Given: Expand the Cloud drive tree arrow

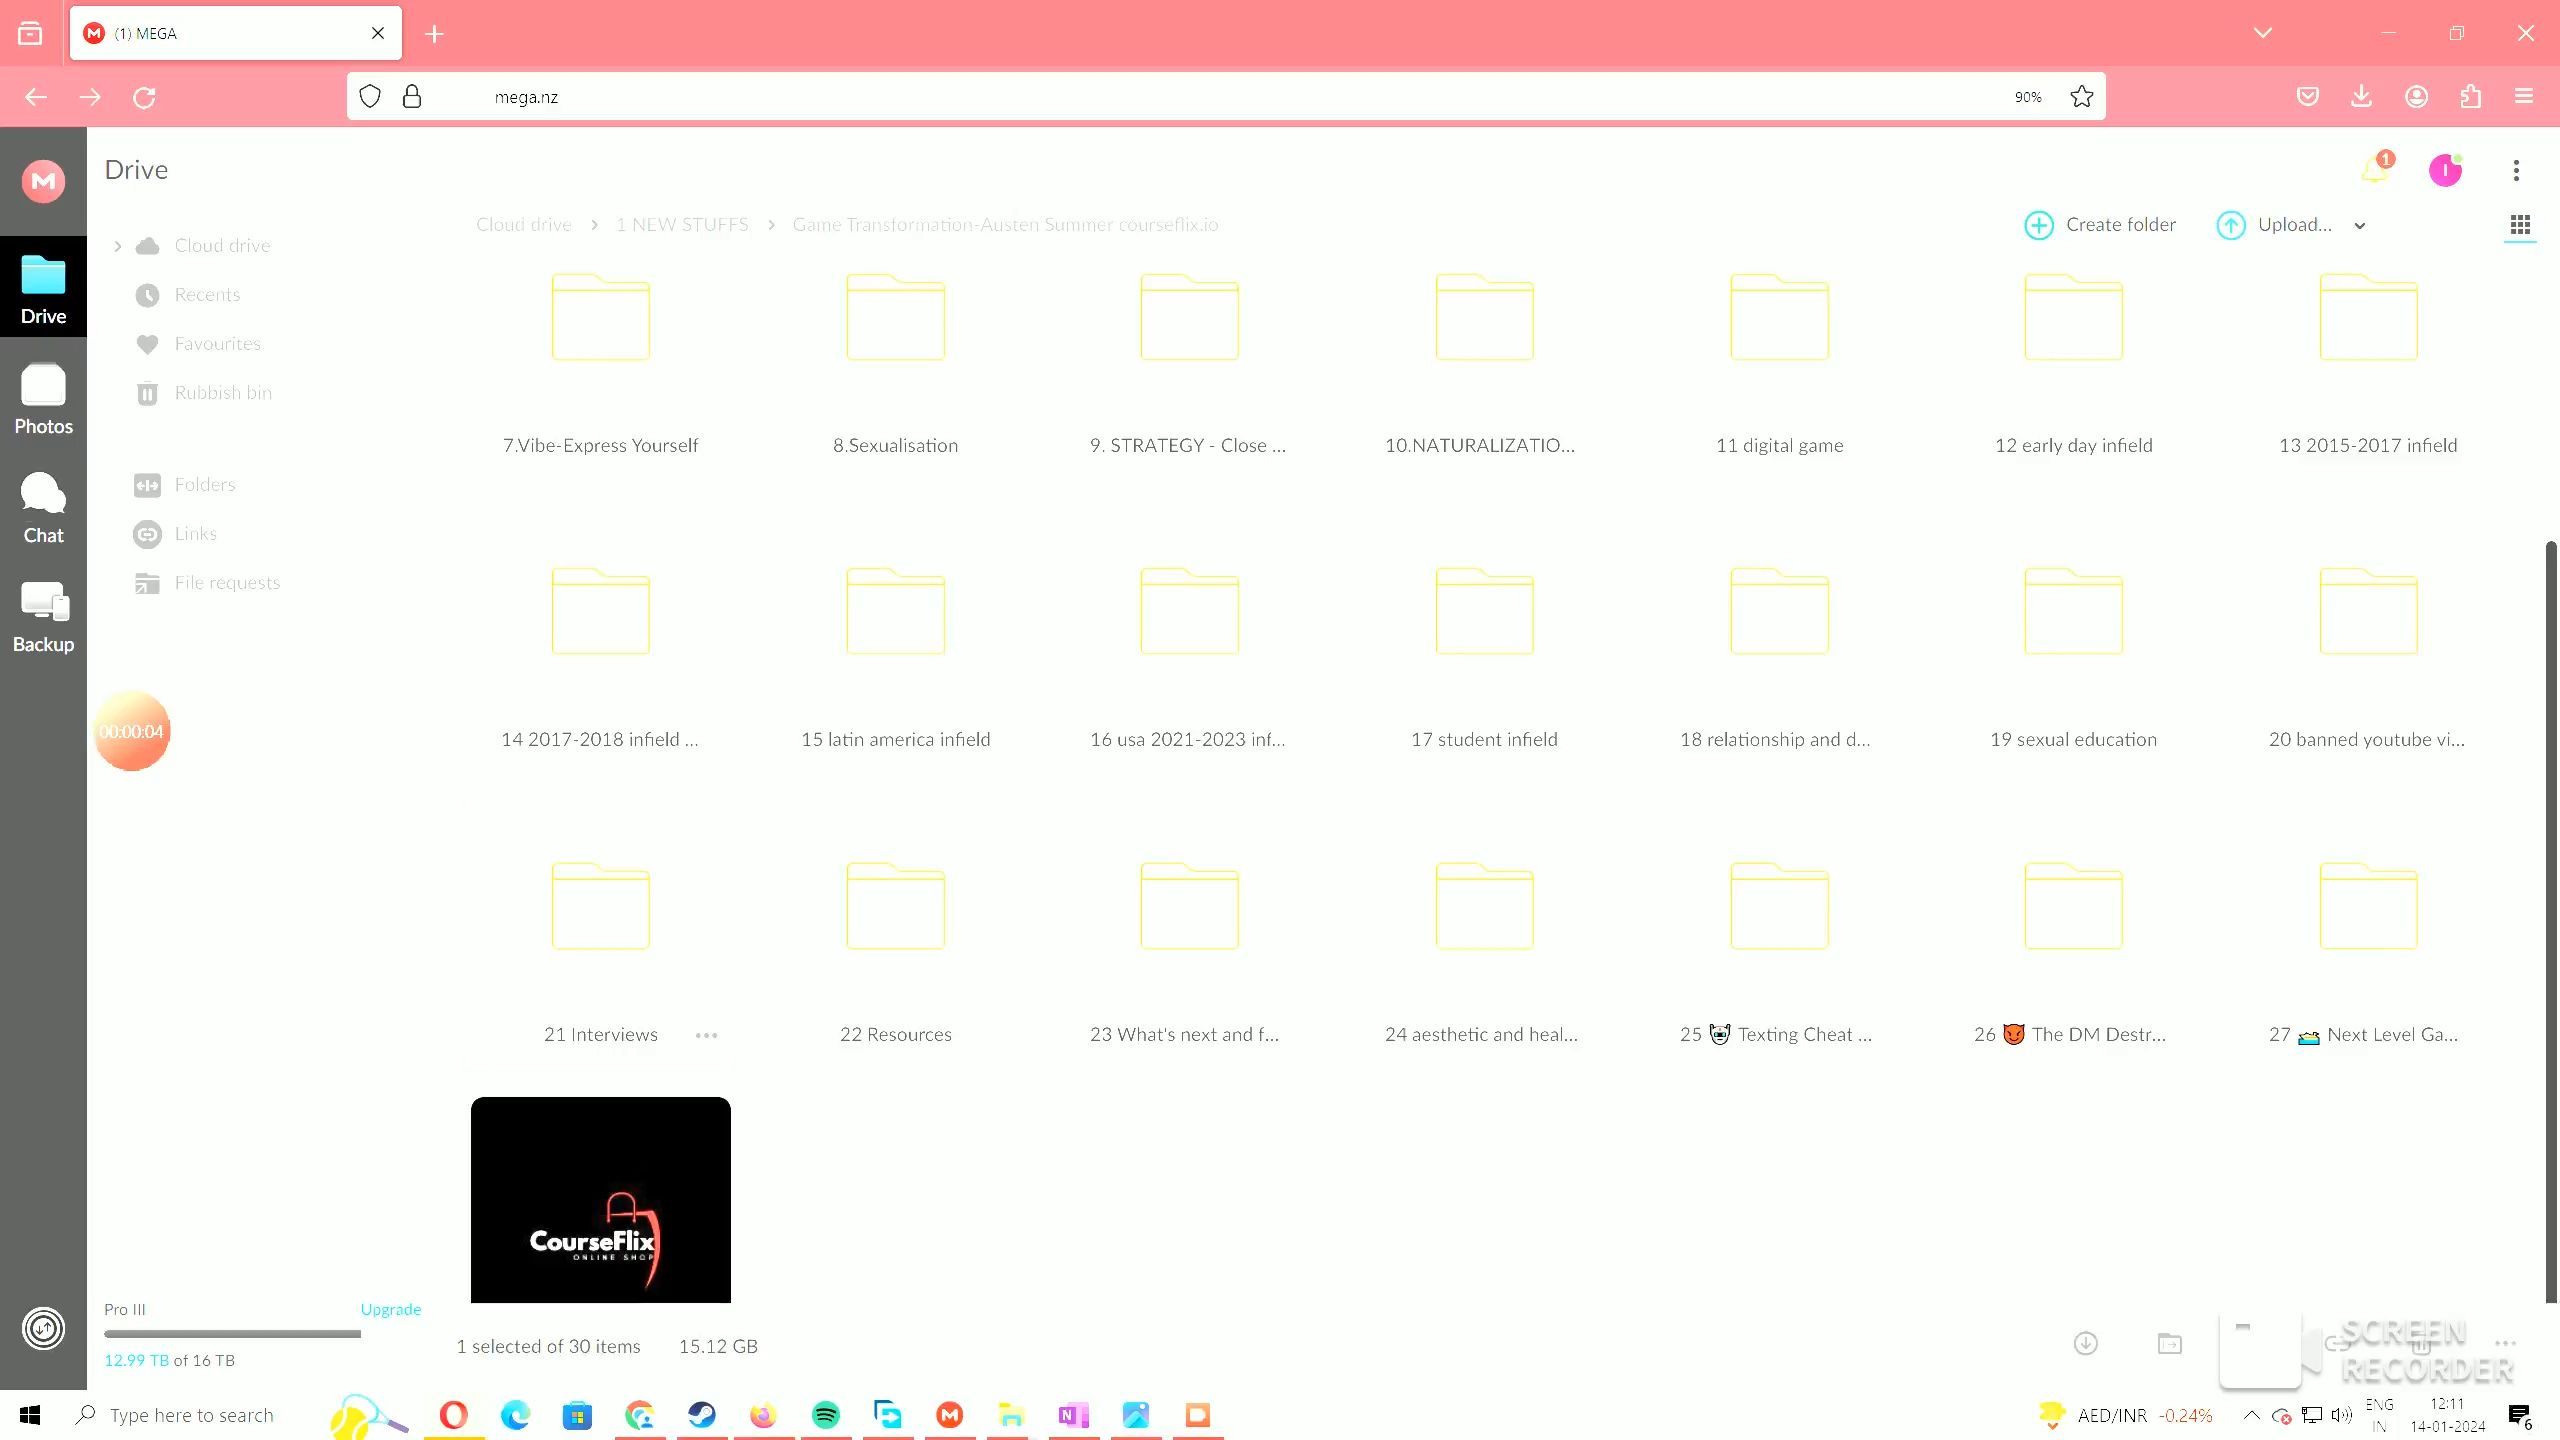Looking at the screenshot, I should [x=117, y=246].
